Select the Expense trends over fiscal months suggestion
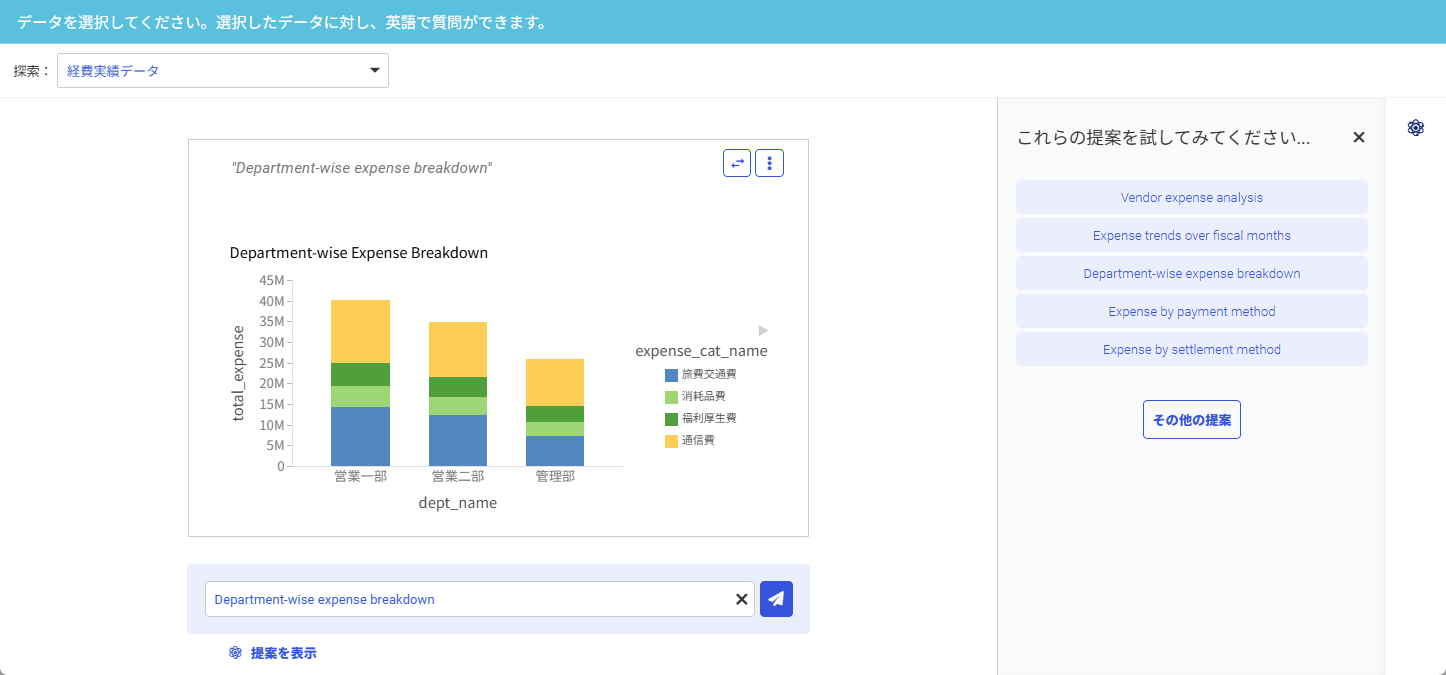 point(1192,235)
